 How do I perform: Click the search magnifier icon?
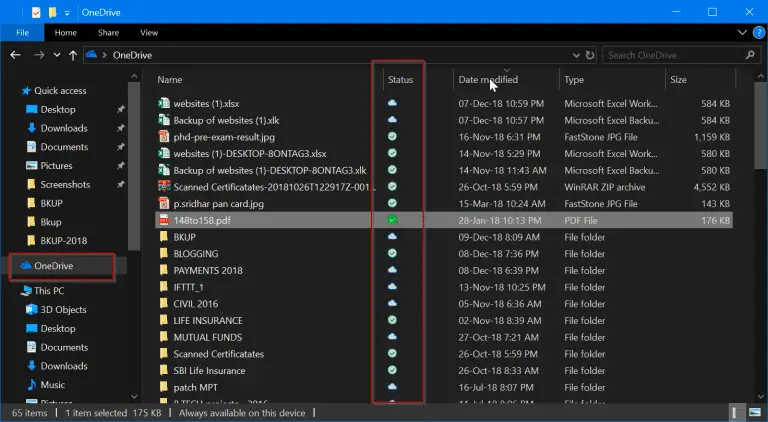[x=750, y=55]
